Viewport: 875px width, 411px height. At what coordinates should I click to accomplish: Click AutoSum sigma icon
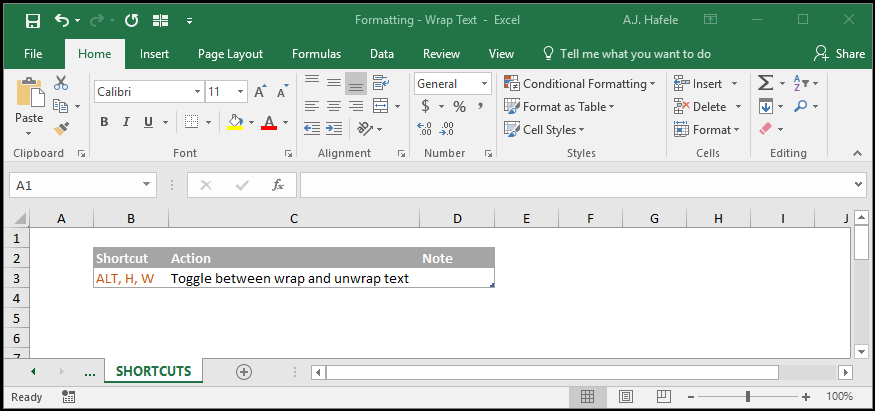766,83
